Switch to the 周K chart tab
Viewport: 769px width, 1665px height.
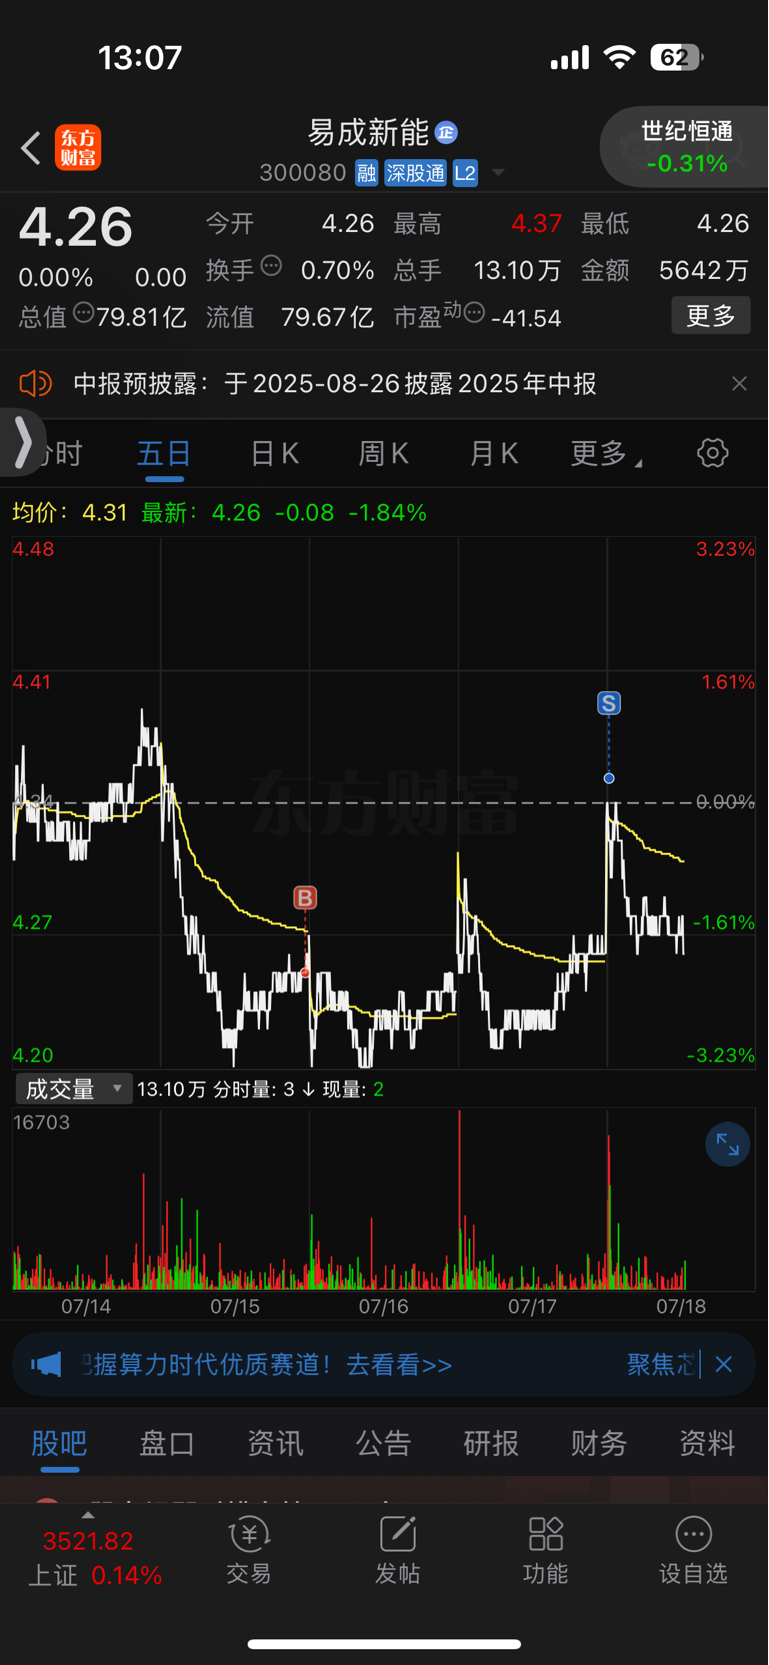pyautogui.click(x=383, y=454)
